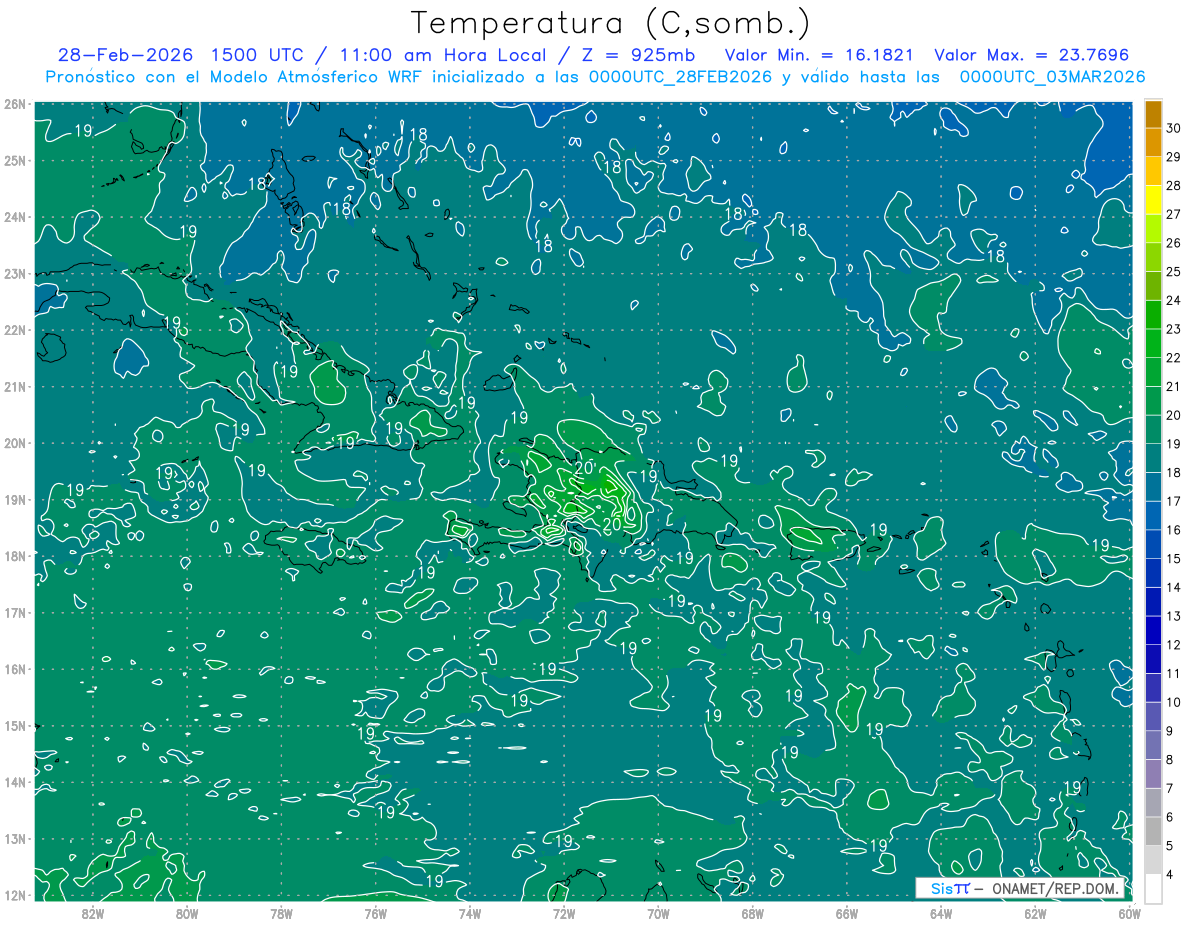Click the 26N latitude axis label

[15, 104]
